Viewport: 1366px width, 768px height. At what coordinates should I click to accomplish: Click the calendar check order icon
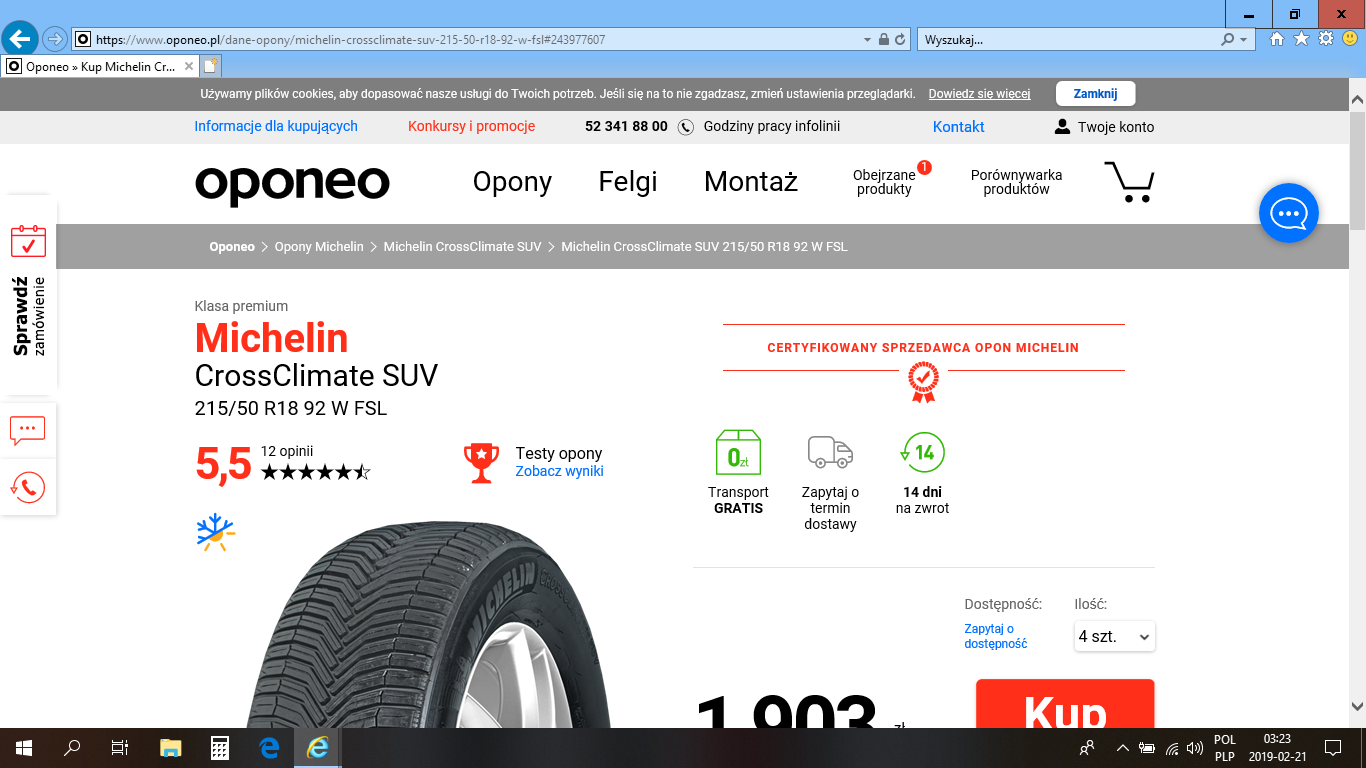(x=28, y=241)
